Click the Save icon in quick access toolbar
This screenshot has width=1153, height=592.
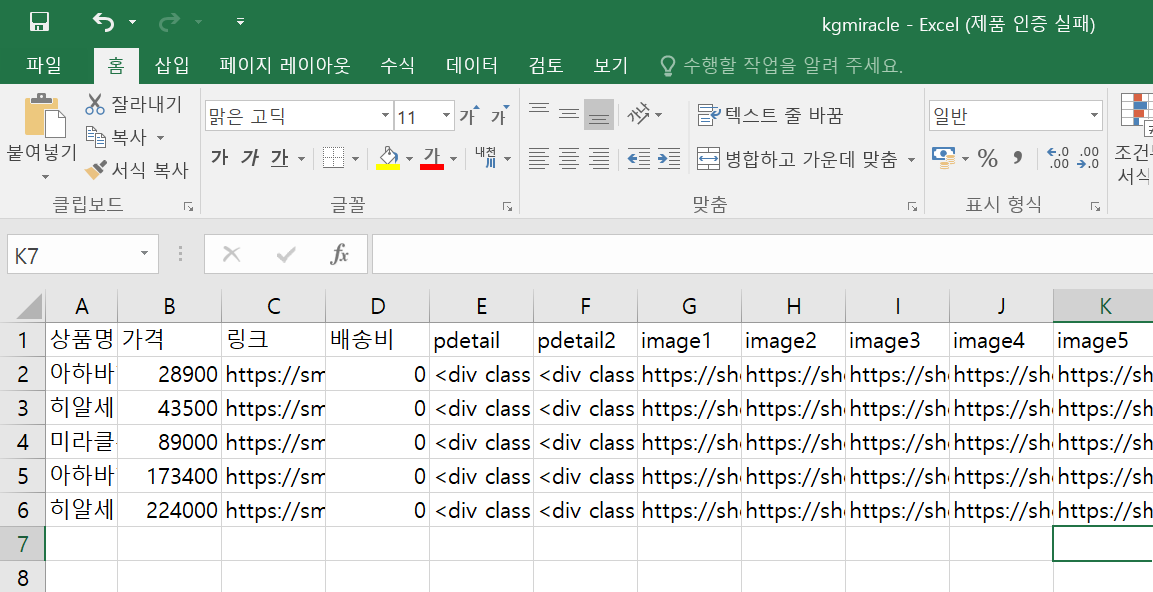40,22
